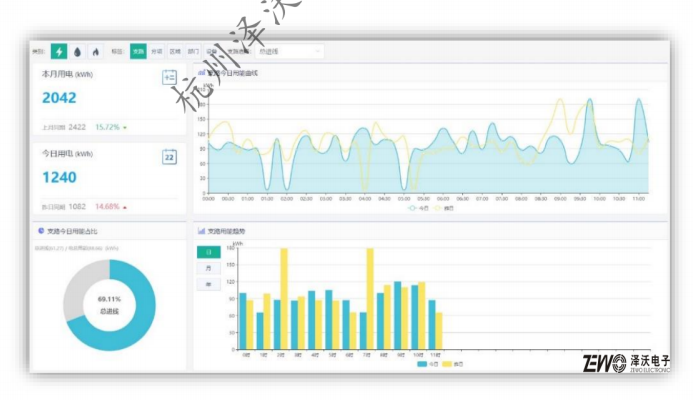Click the blue bar at 9时
This screenshot has height=400, width=693.
click(x=397, y=316)
